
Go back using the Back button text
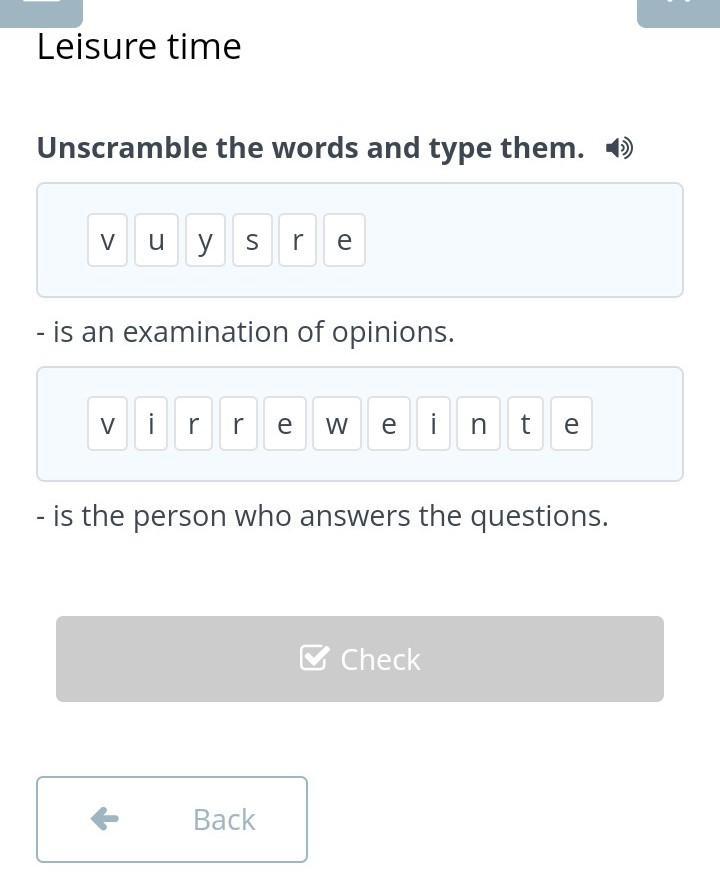(224, 819)
